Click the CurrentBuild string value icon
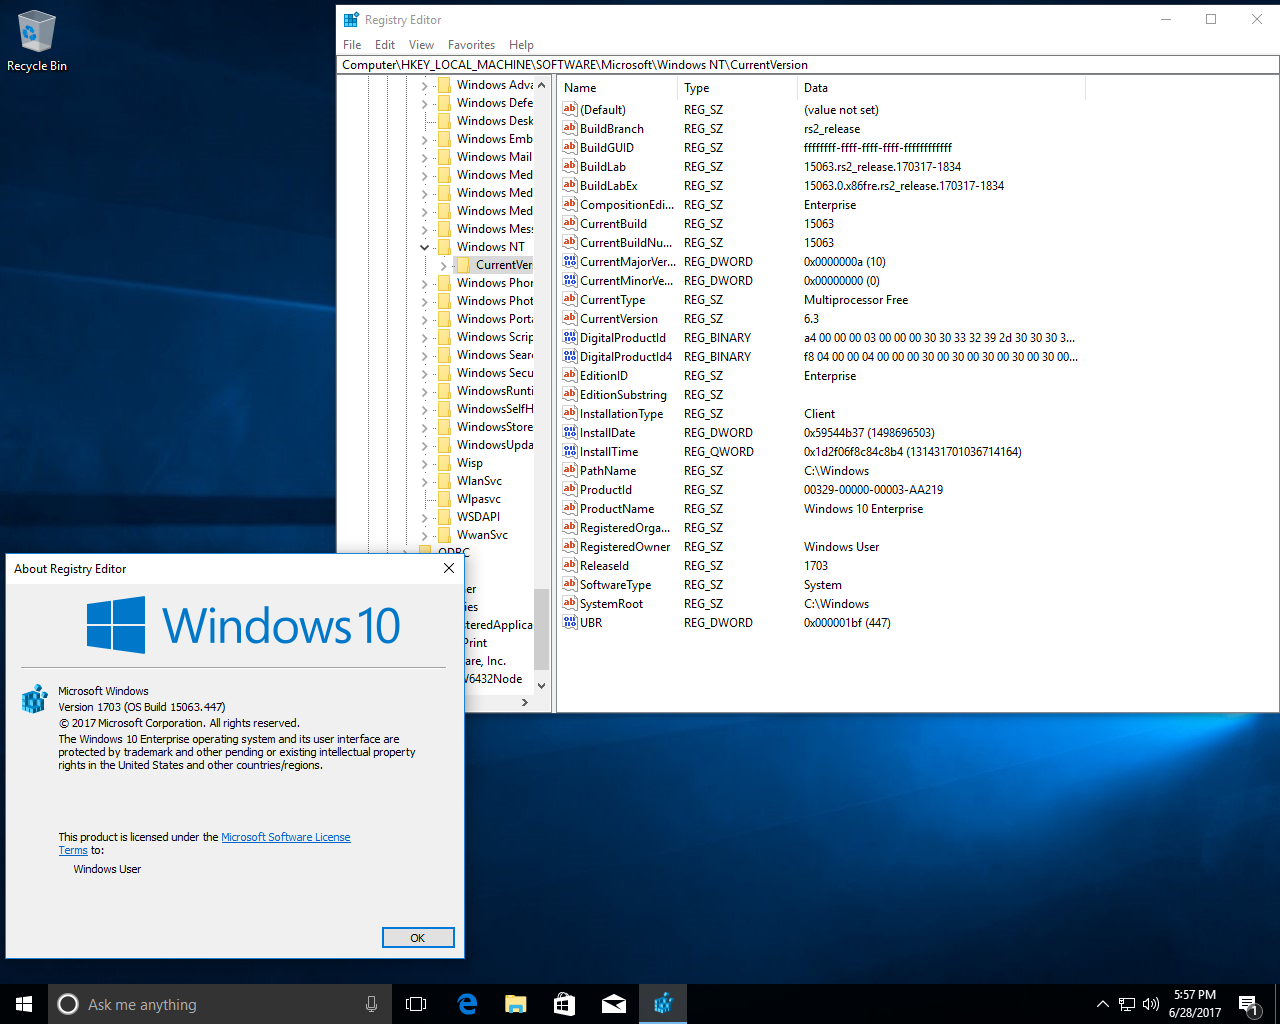This screenshot has width=1280, height=1024. pyautogui.click(x=570, y=223)
